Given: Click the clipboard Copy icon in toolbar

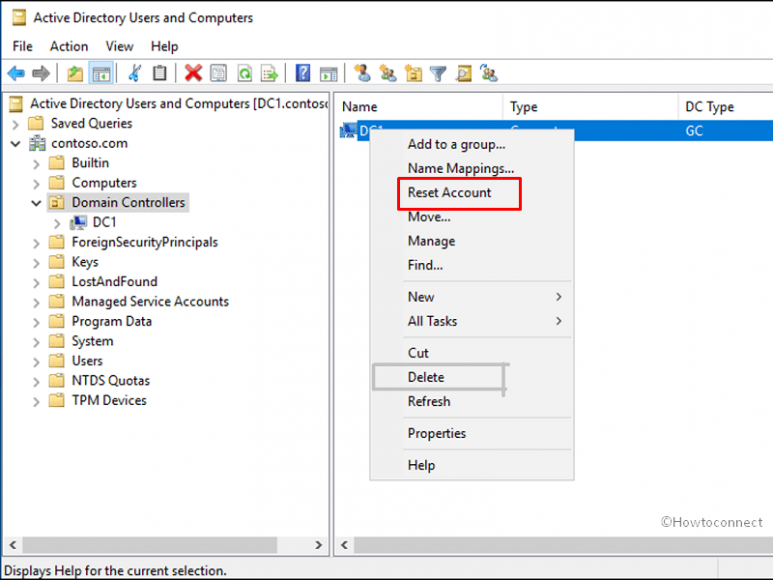Looking at the screenshot, I should (x=159, y=74).
